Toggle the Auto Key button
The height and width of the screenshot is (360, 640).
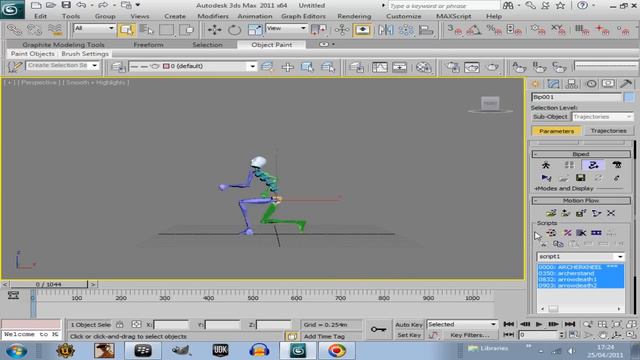pos(409,324)
